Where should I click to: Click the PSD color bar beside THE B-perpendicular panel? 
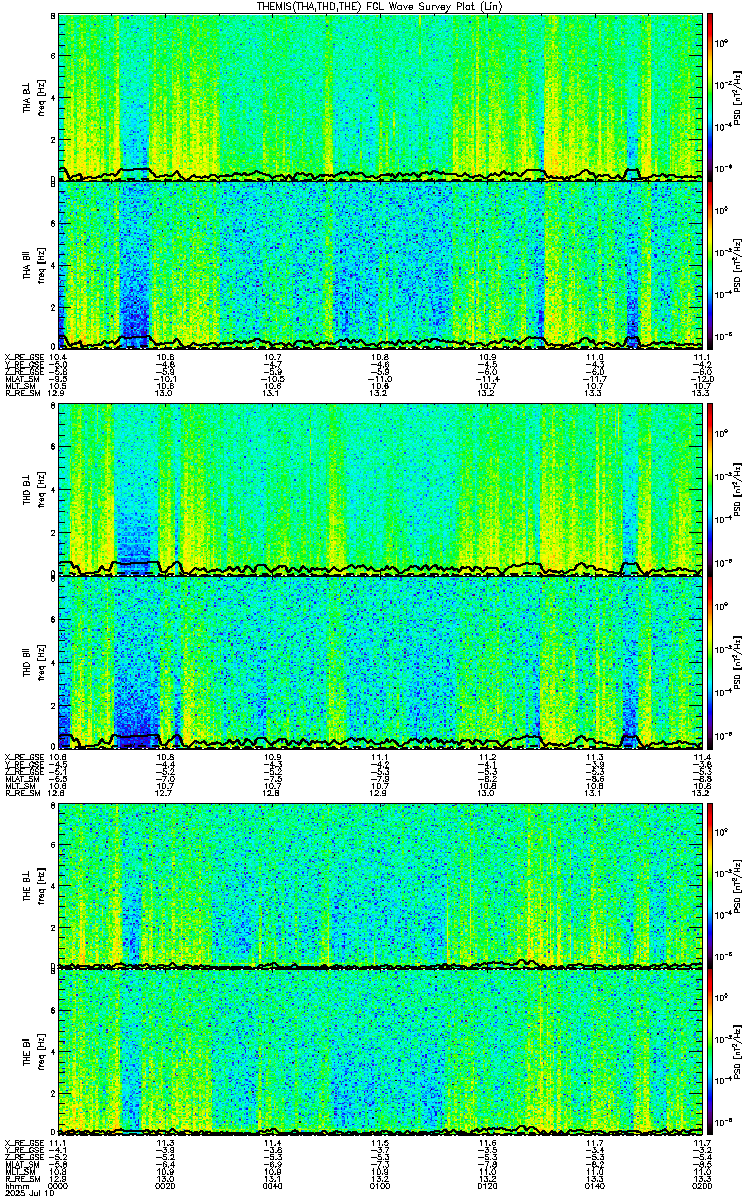[710, 884]
